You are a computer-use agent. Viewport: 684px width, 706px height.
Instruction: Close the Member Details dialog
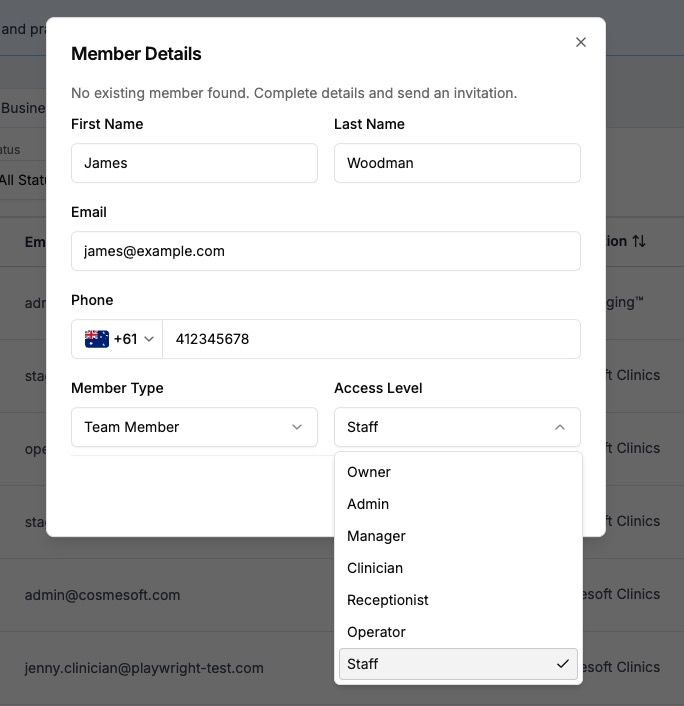[x=580, y=42]
